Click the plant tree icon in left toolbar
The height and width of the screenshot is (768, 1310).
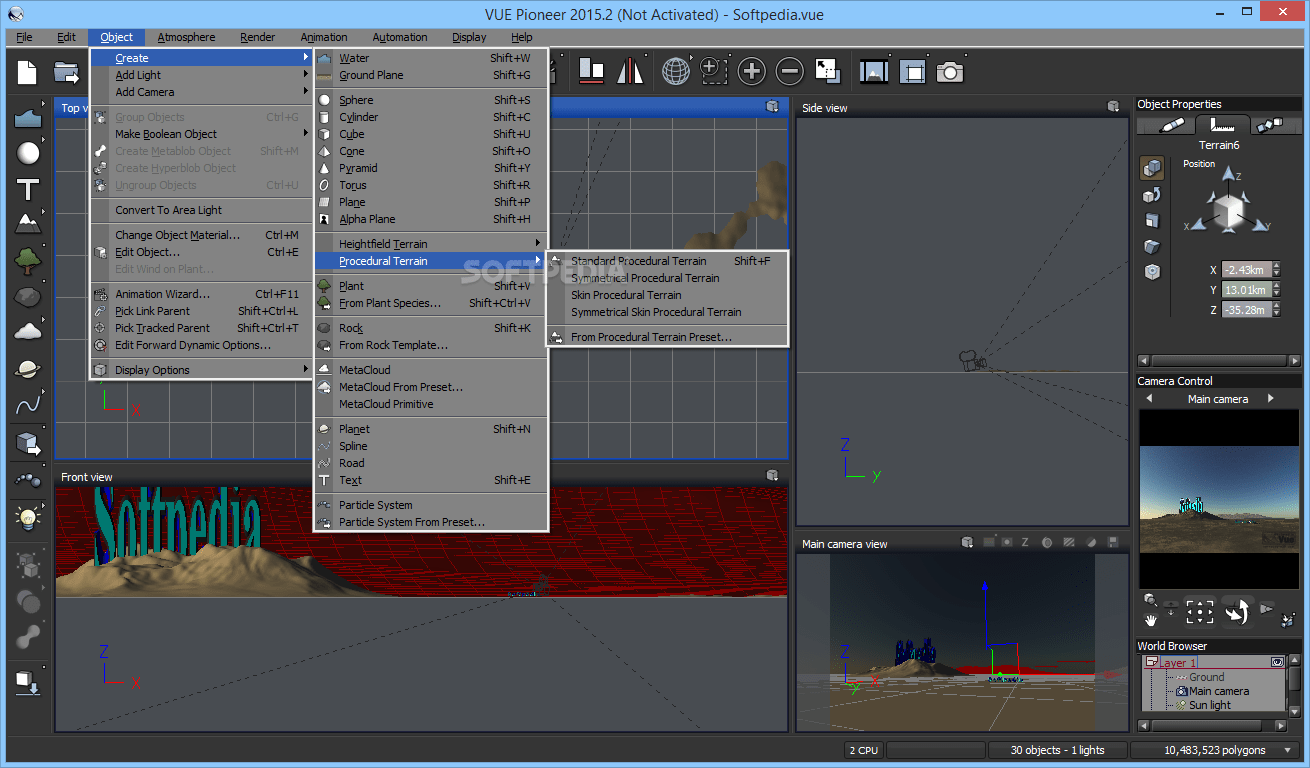(28, 261)
